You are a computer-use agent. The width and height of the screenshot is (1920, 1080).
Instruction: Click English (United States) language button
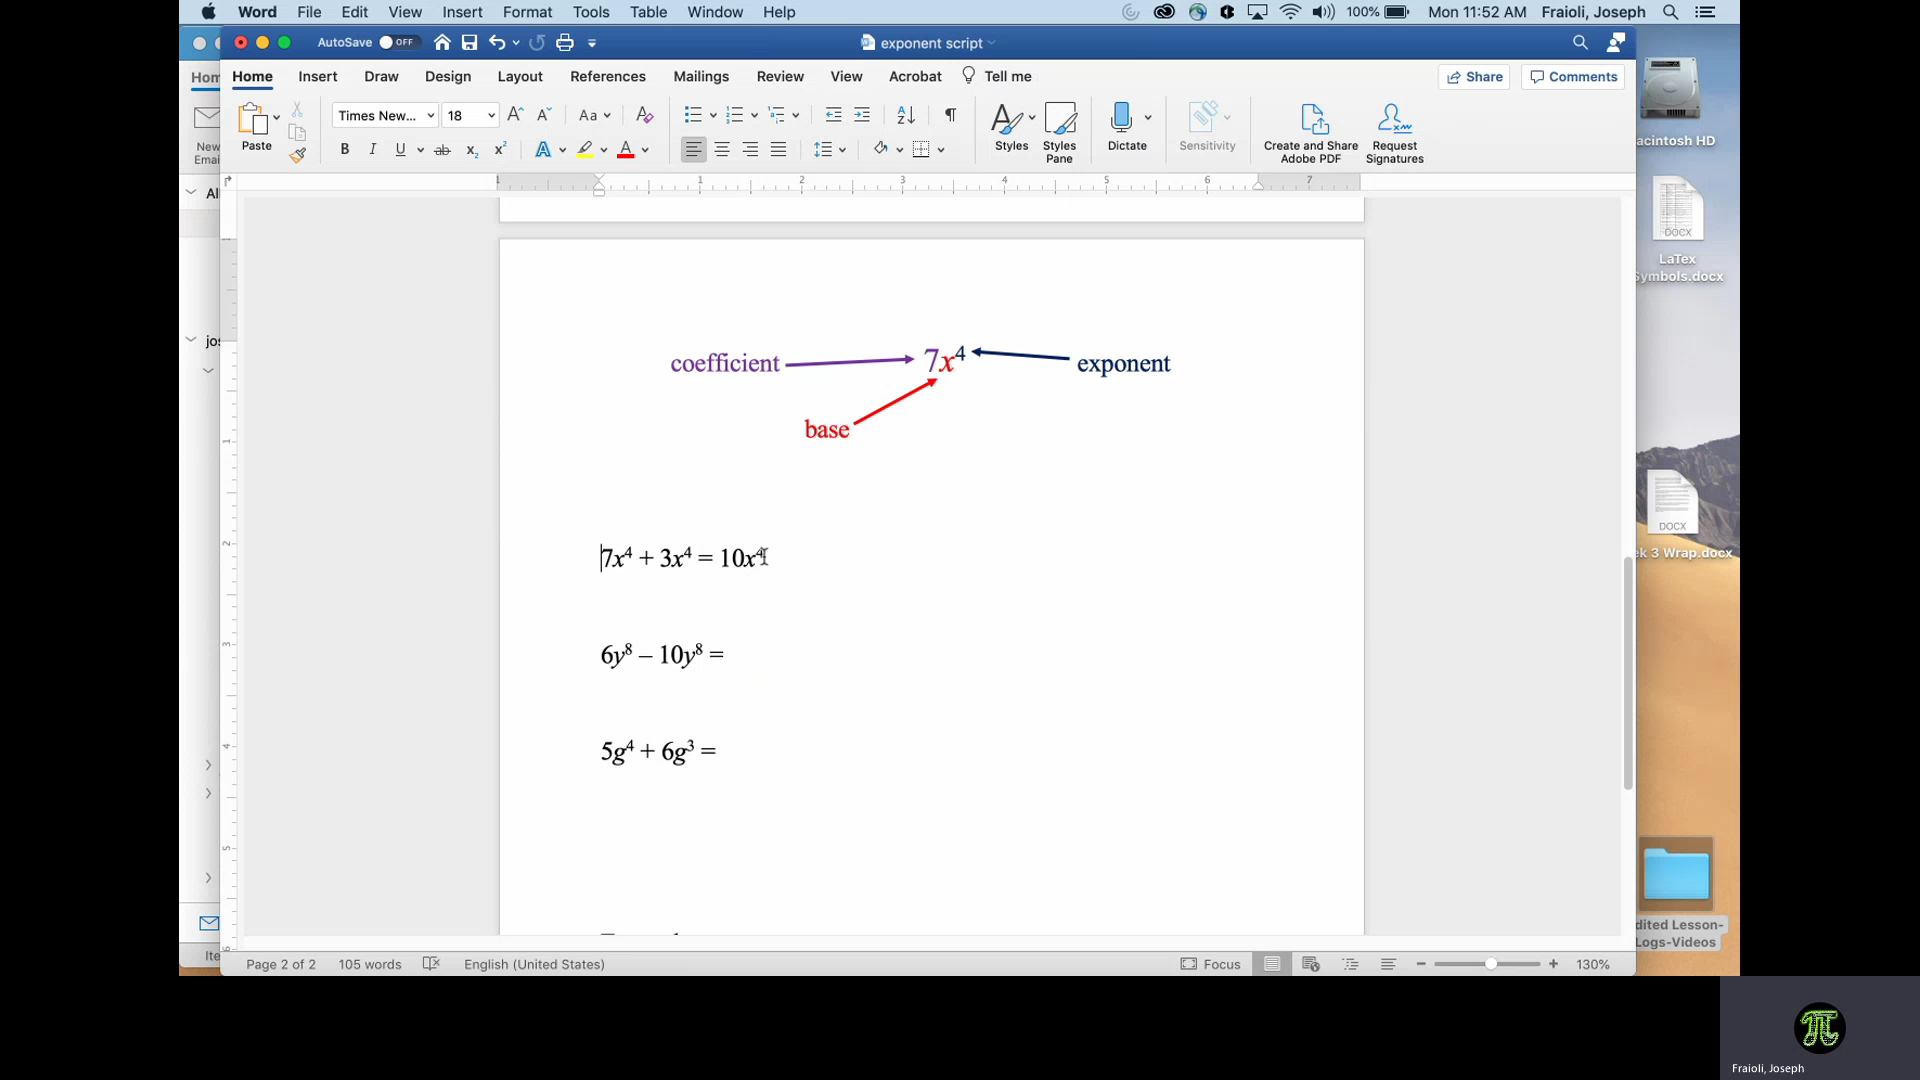tap(534, 964)
